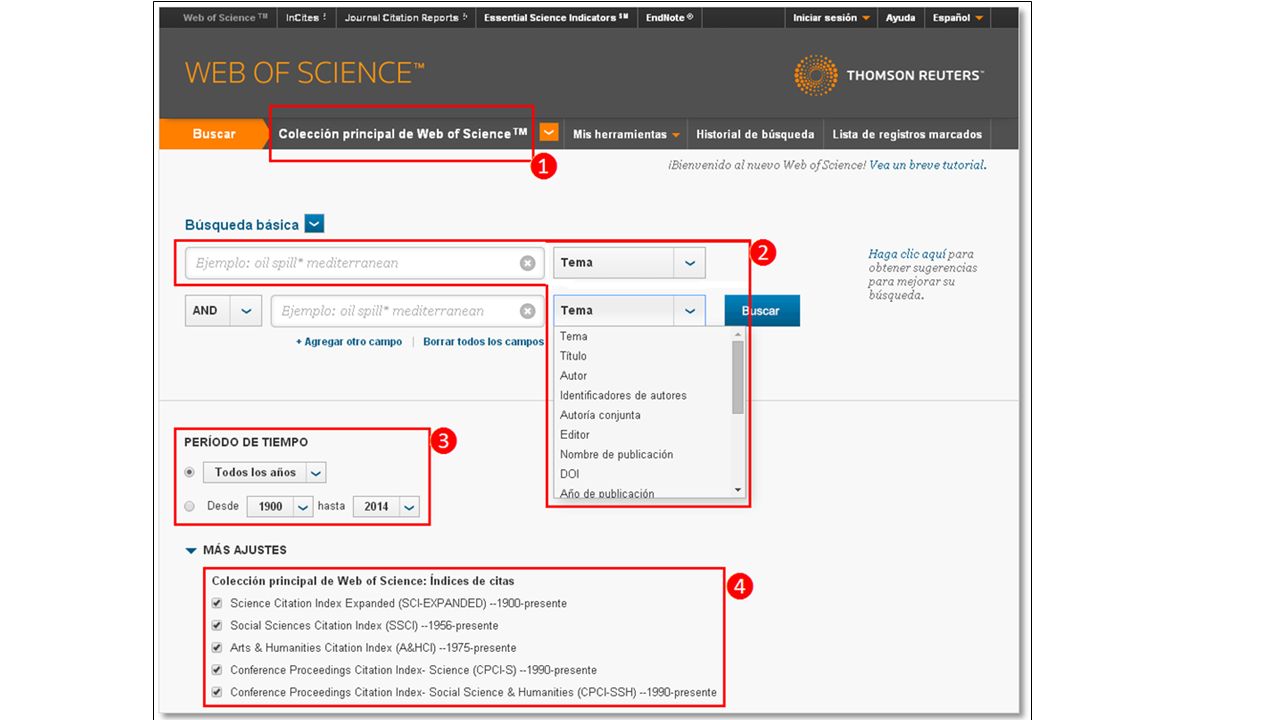Clear the second search field with its X icon

pos(528,311)
